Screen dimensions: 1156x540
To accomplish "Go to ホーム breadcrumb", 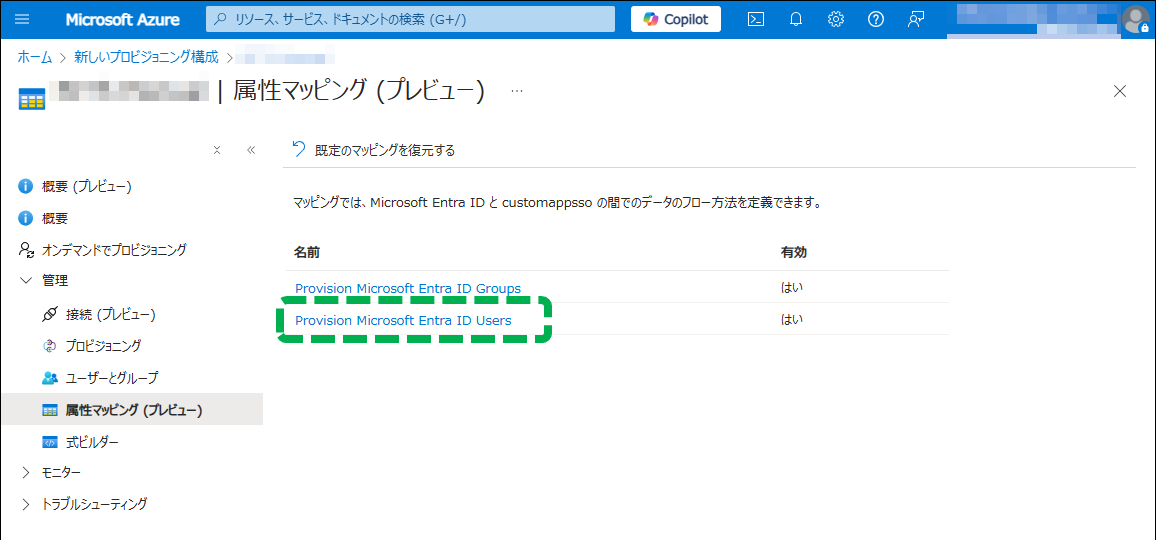I will click(35, 57).
